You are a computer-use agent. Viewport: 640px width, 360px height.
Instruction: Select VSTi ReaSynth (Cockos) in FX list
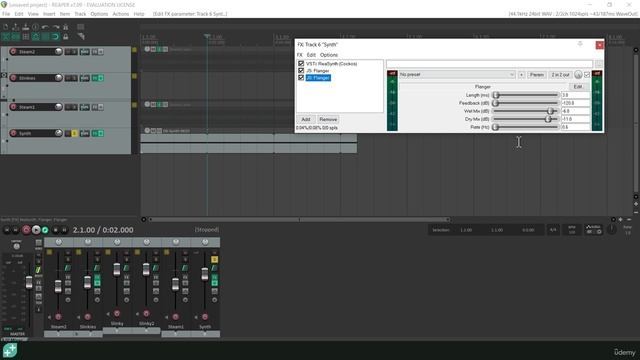click(x=331, y=64)
